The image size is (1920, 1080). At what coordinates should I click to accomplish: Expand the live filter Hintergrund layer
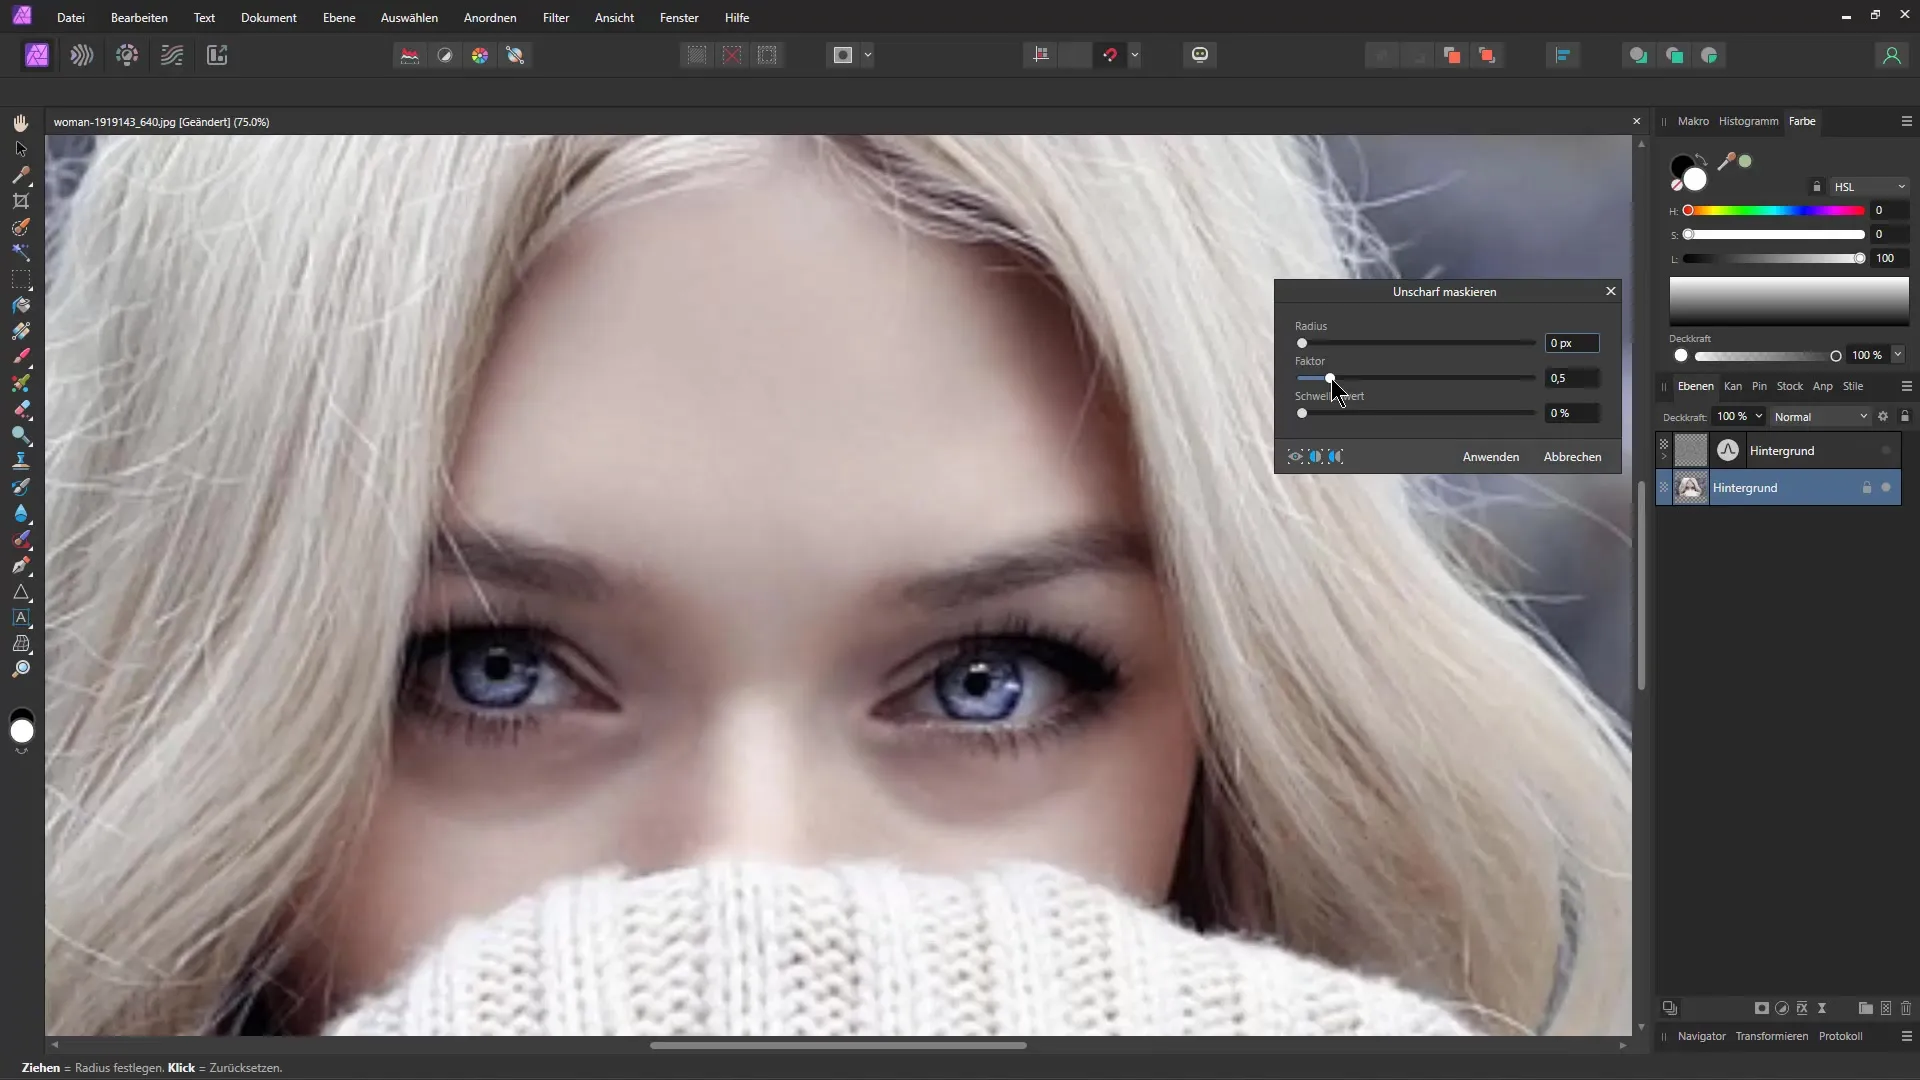point(1664,457)
